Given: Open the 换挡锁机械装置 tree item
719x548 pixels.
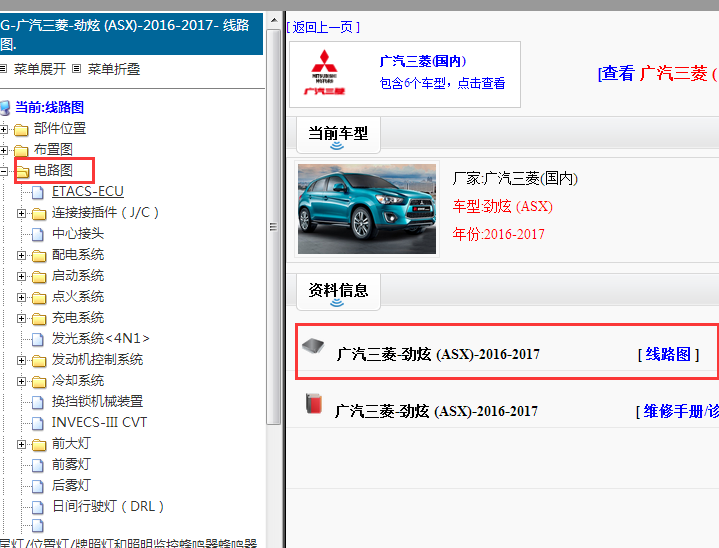Looking at the screenshot, I should pos(97,402).
